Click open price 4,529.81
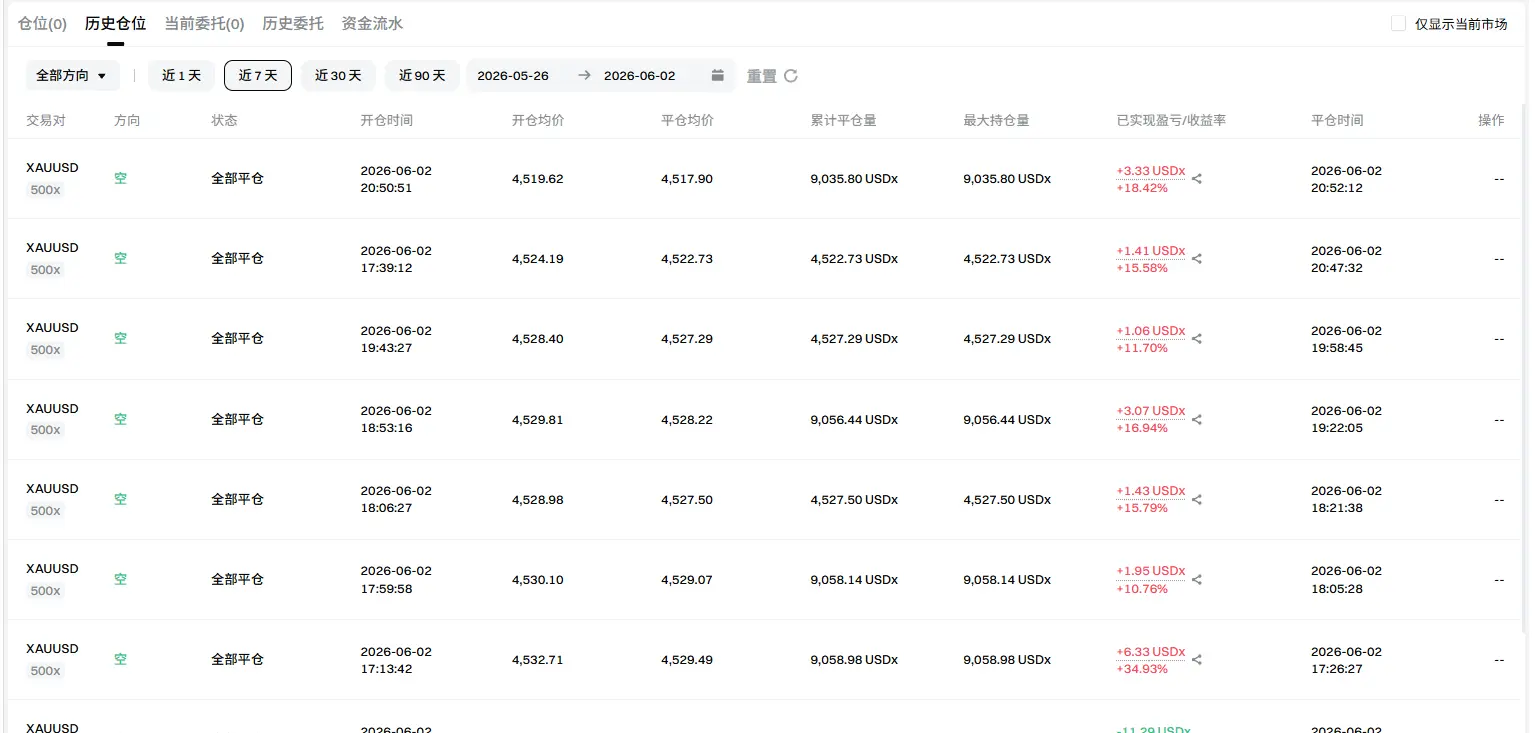Image resolution: width=1535 pixels, height=733 pixels. 537,420
